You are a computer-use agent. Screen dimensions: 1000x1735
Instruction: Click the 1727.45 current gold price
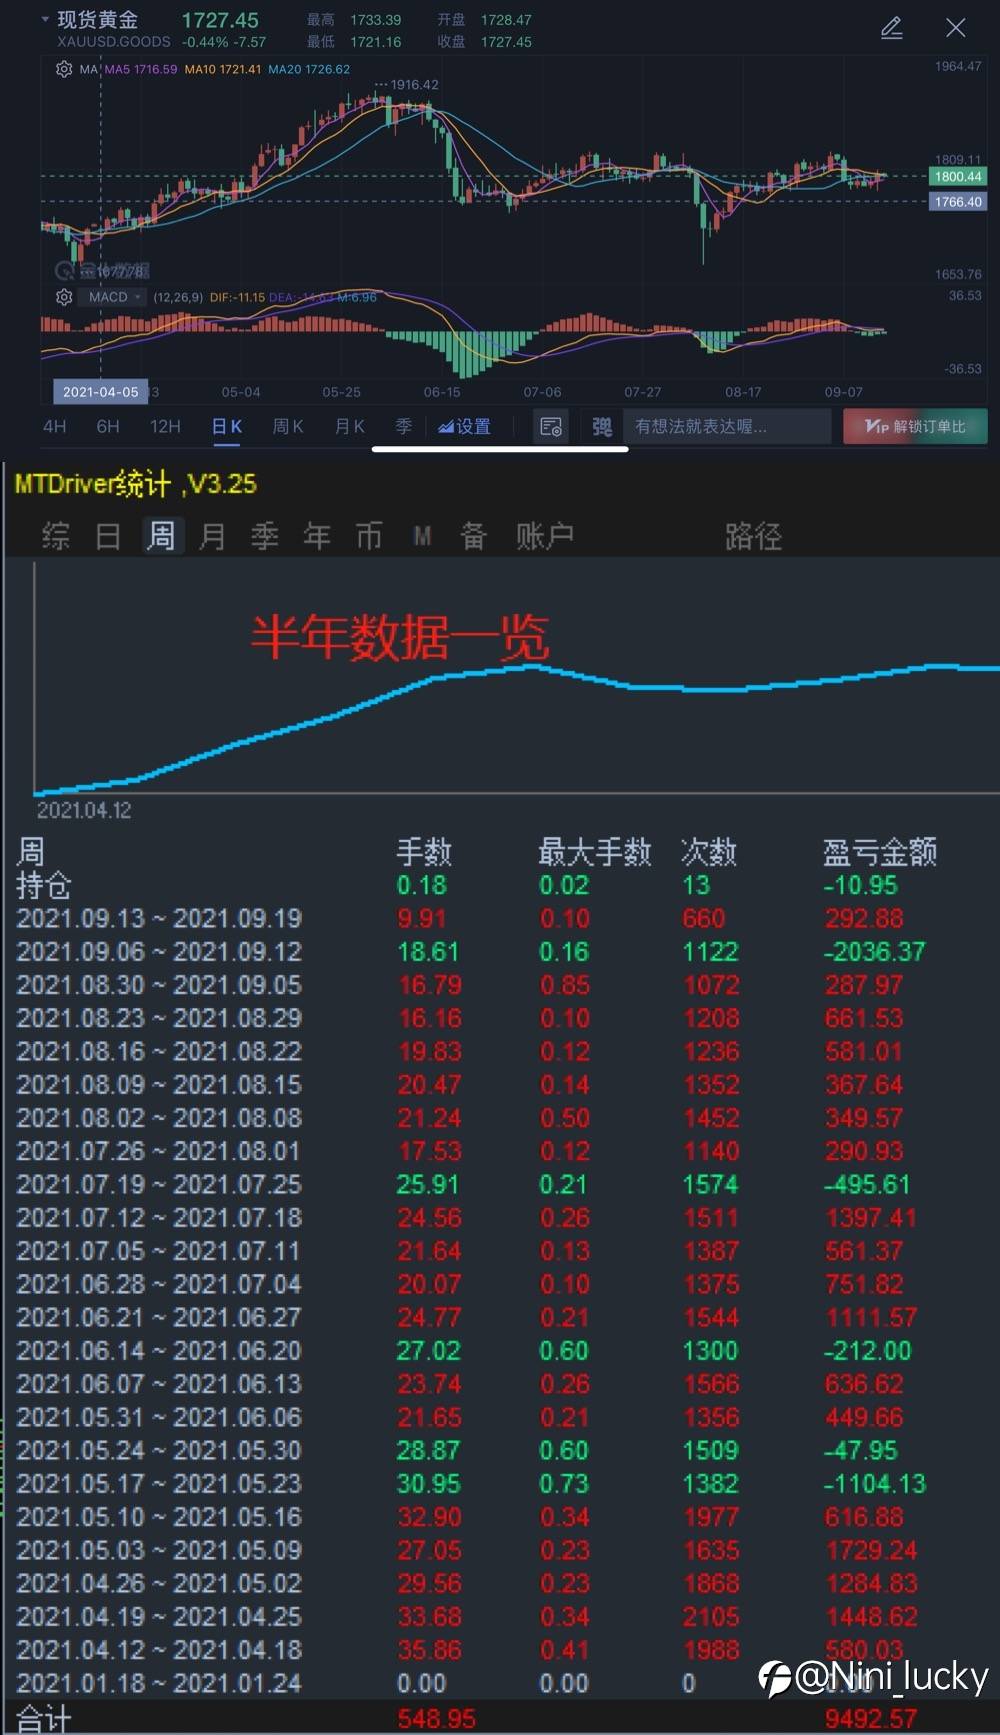click(220, 20)
